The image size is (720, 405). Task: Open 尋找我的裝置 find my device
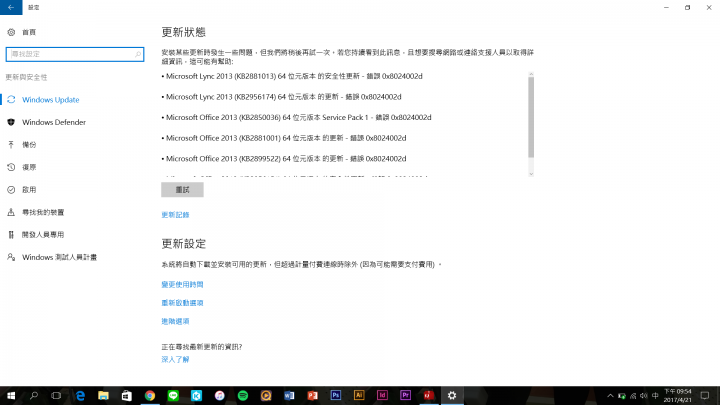tap(43, 212)
